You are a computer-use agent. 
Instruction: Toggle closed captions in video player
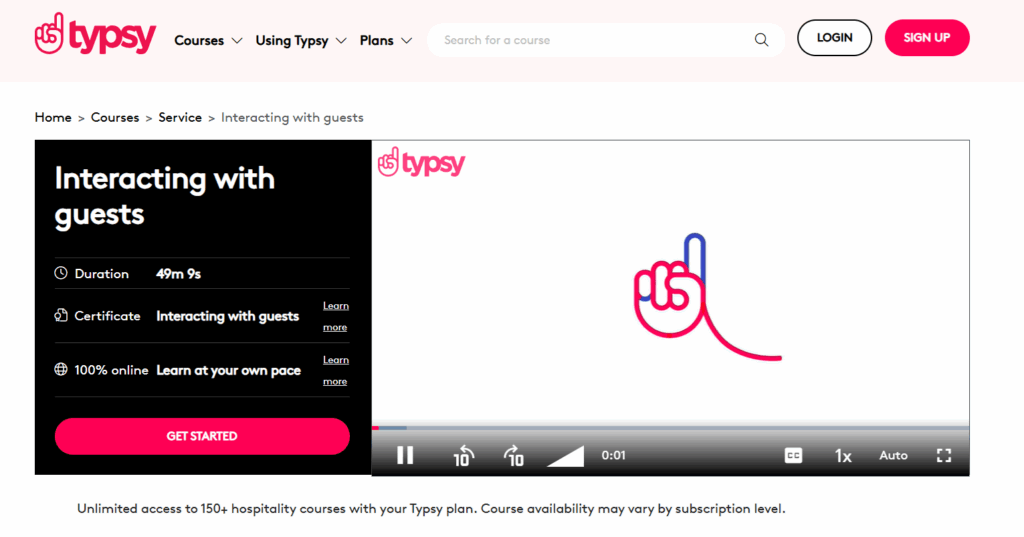point(793,455)
